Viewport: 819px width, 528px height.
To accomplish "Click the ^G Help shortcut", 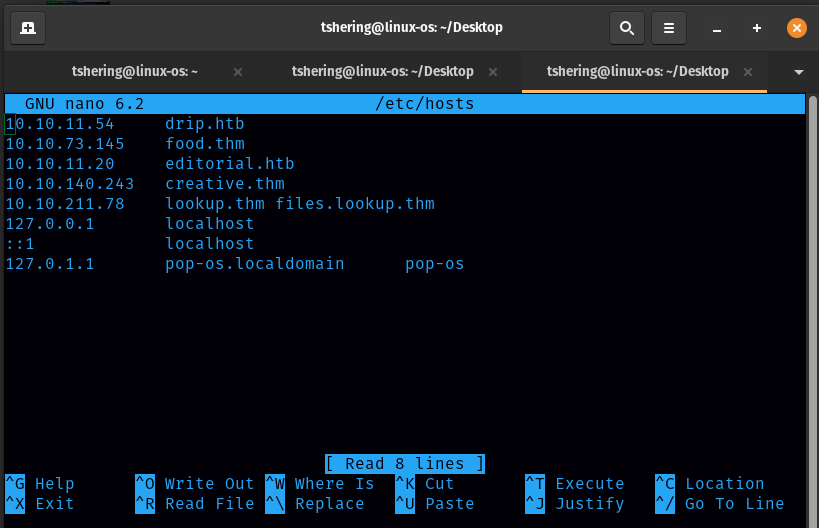I will pos(40,484).
